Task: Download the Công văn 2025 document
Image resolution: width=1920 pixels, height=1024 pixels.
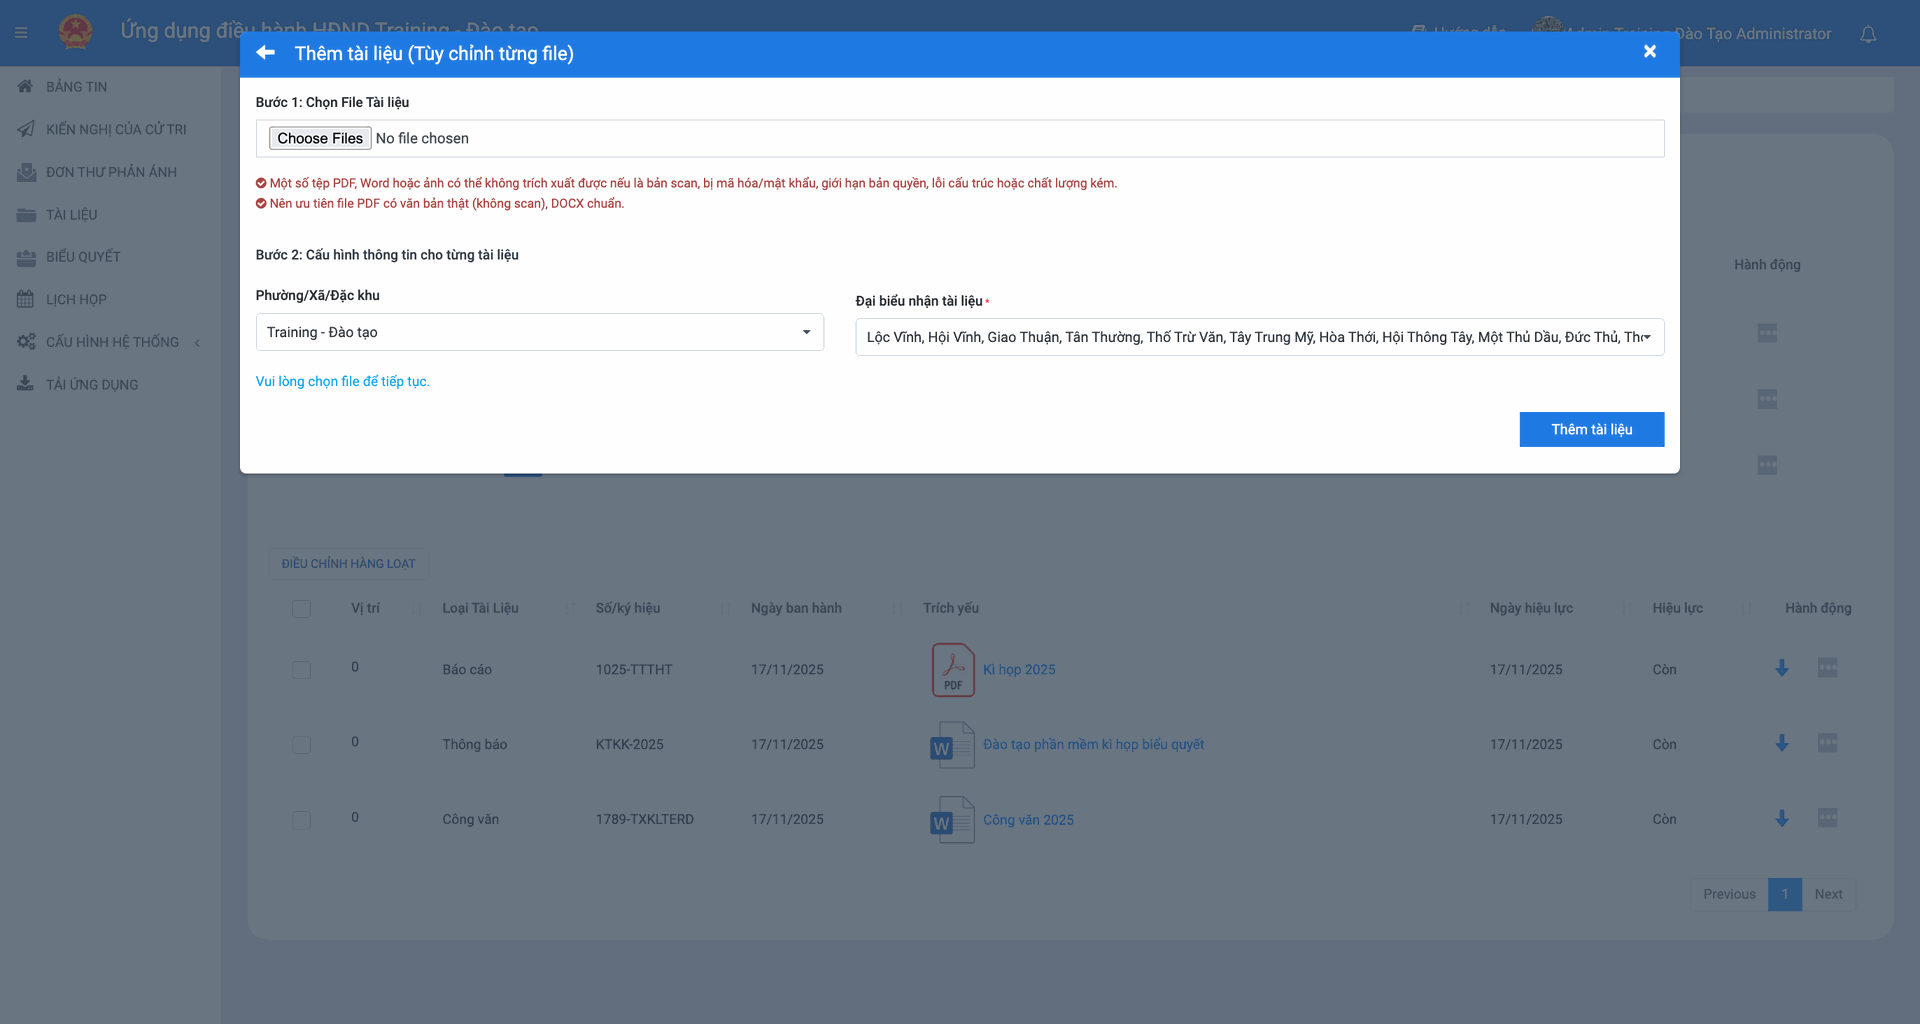Action: click(x=1781, y=819)
